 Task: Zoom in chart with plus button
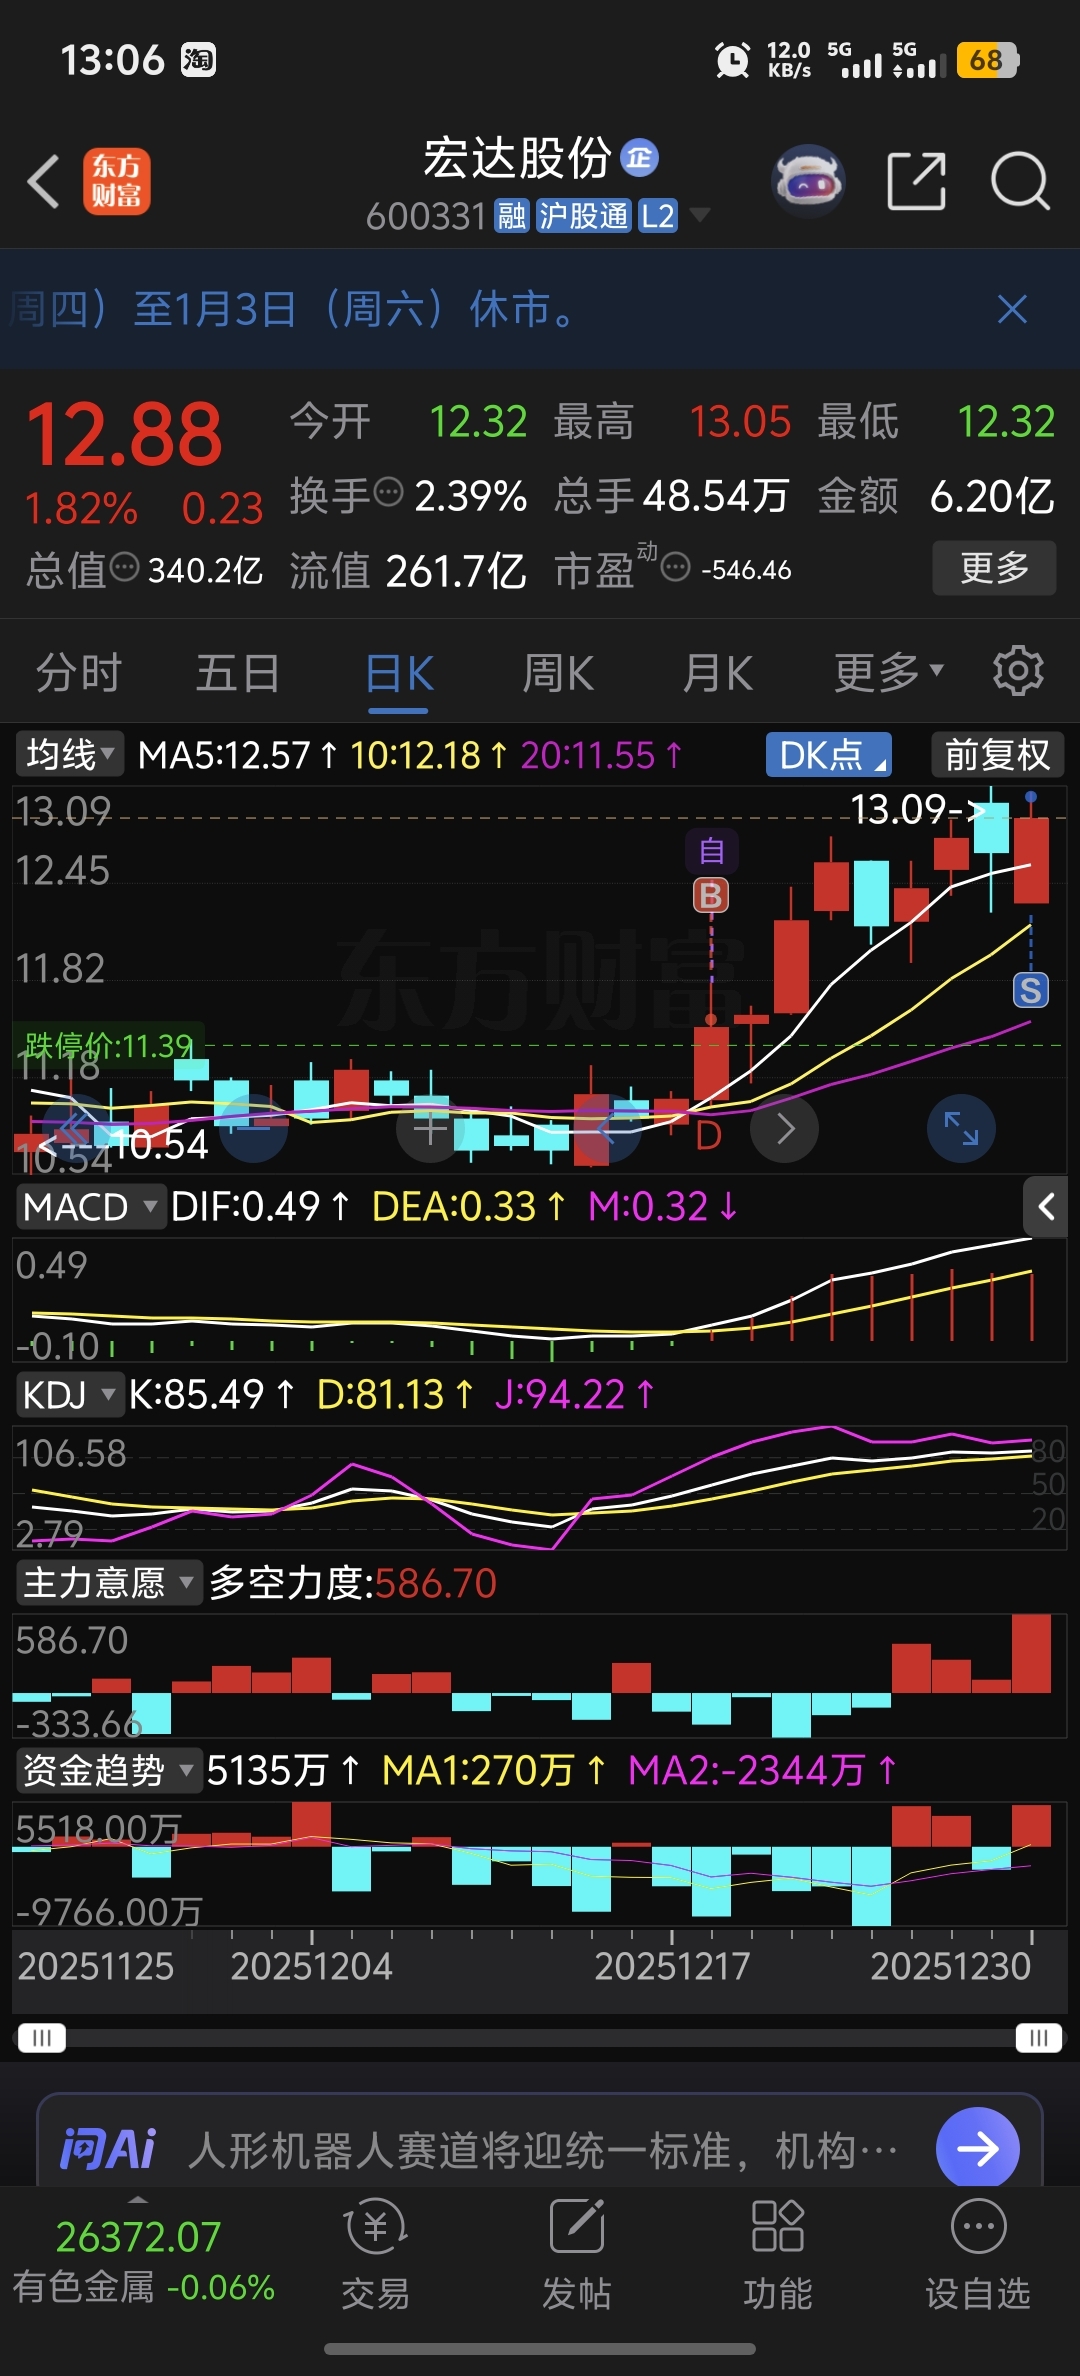coord(430,1129)
